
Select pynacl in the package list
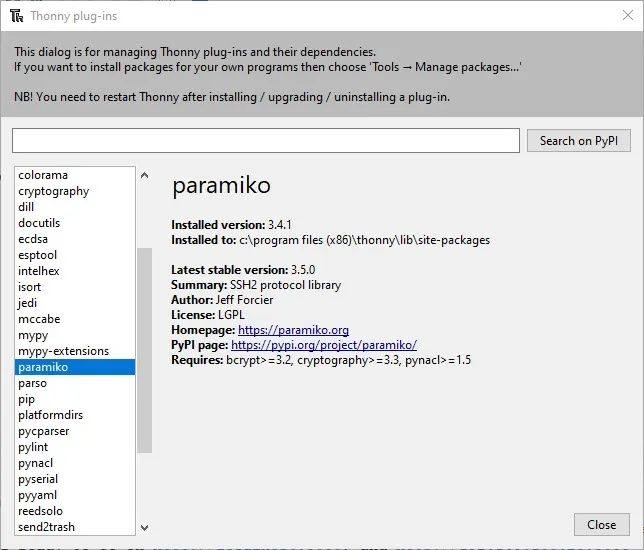[x=75, y=463]
